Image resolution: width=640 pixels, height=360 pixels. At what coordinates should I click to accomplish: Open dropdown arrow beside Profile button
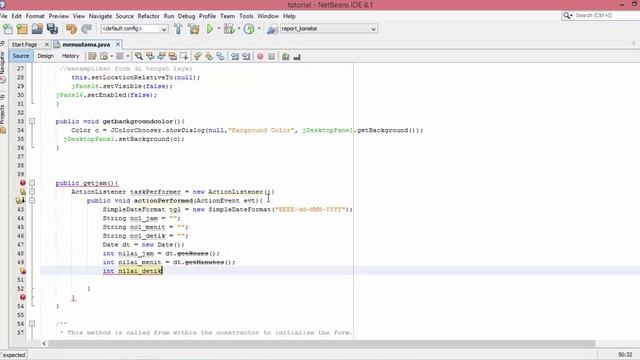click(259, 29)
